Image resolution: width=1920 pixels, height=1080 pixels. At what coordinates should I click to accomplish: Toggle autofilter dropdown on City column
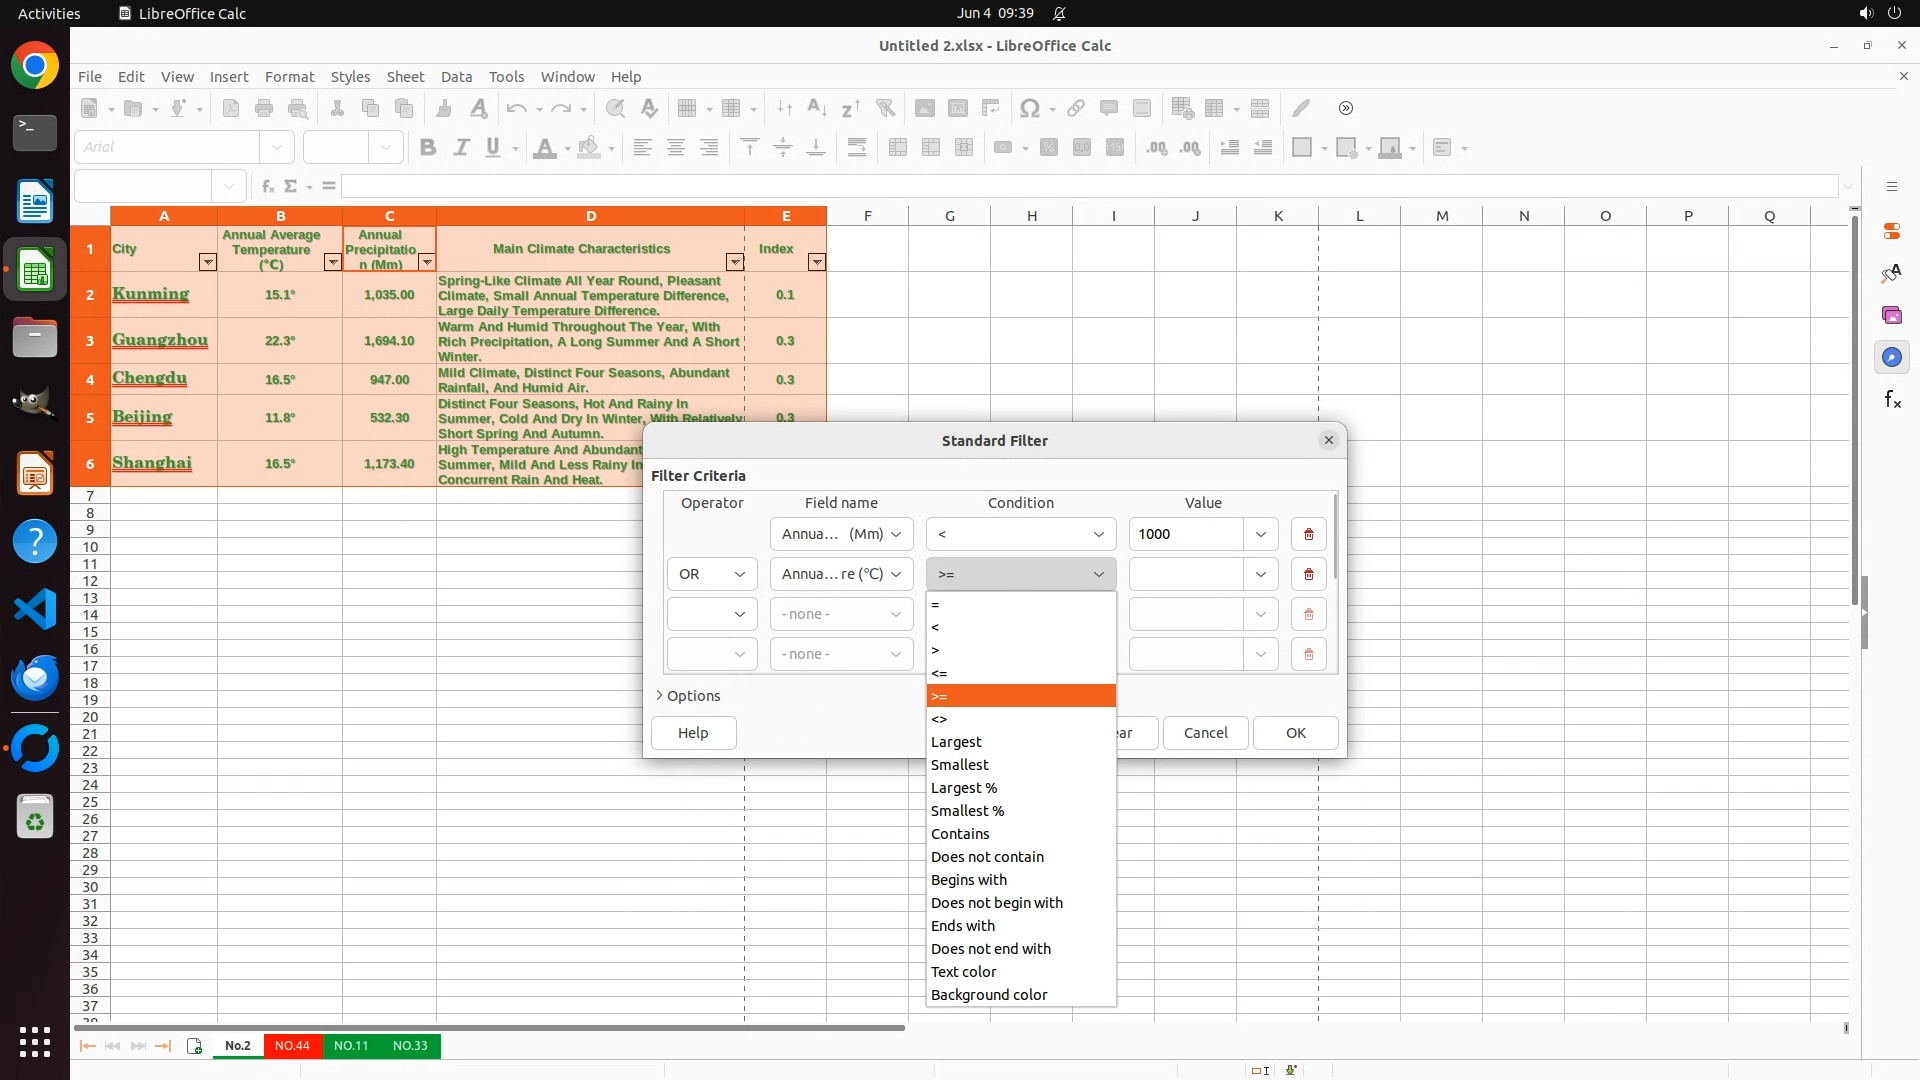coord(207,262)
